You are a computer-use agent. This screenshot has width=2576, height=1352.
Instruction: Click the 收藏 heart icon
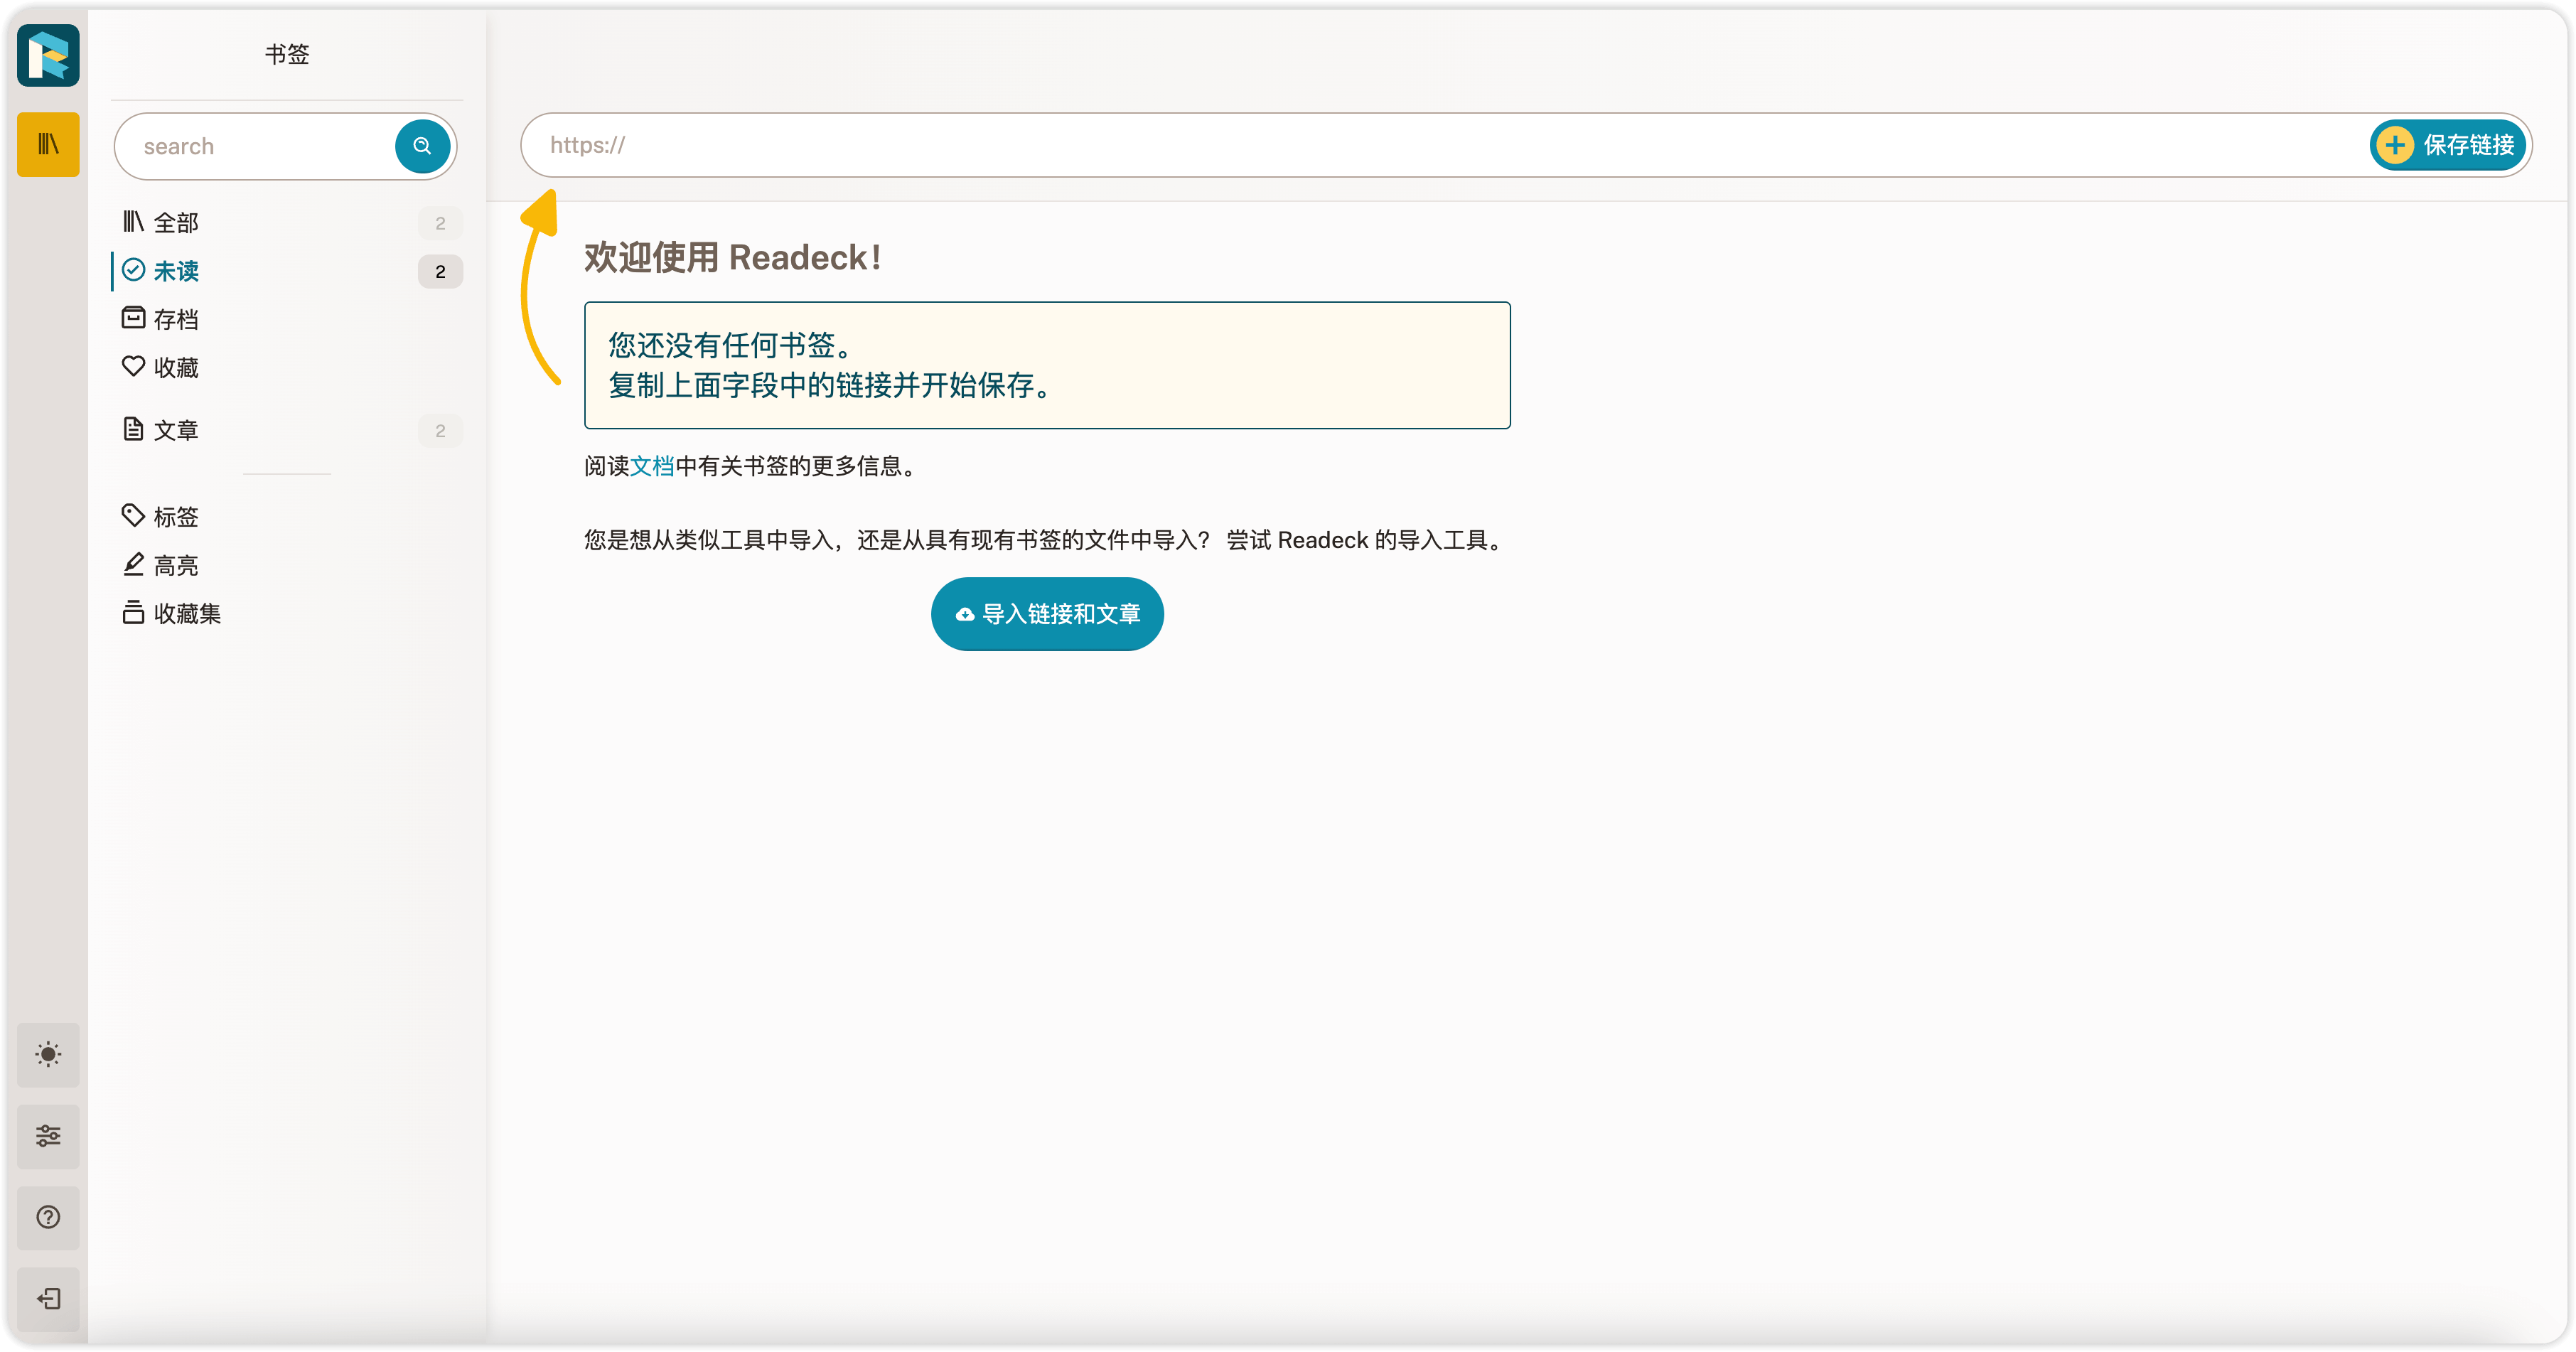[x=133, y=366]
